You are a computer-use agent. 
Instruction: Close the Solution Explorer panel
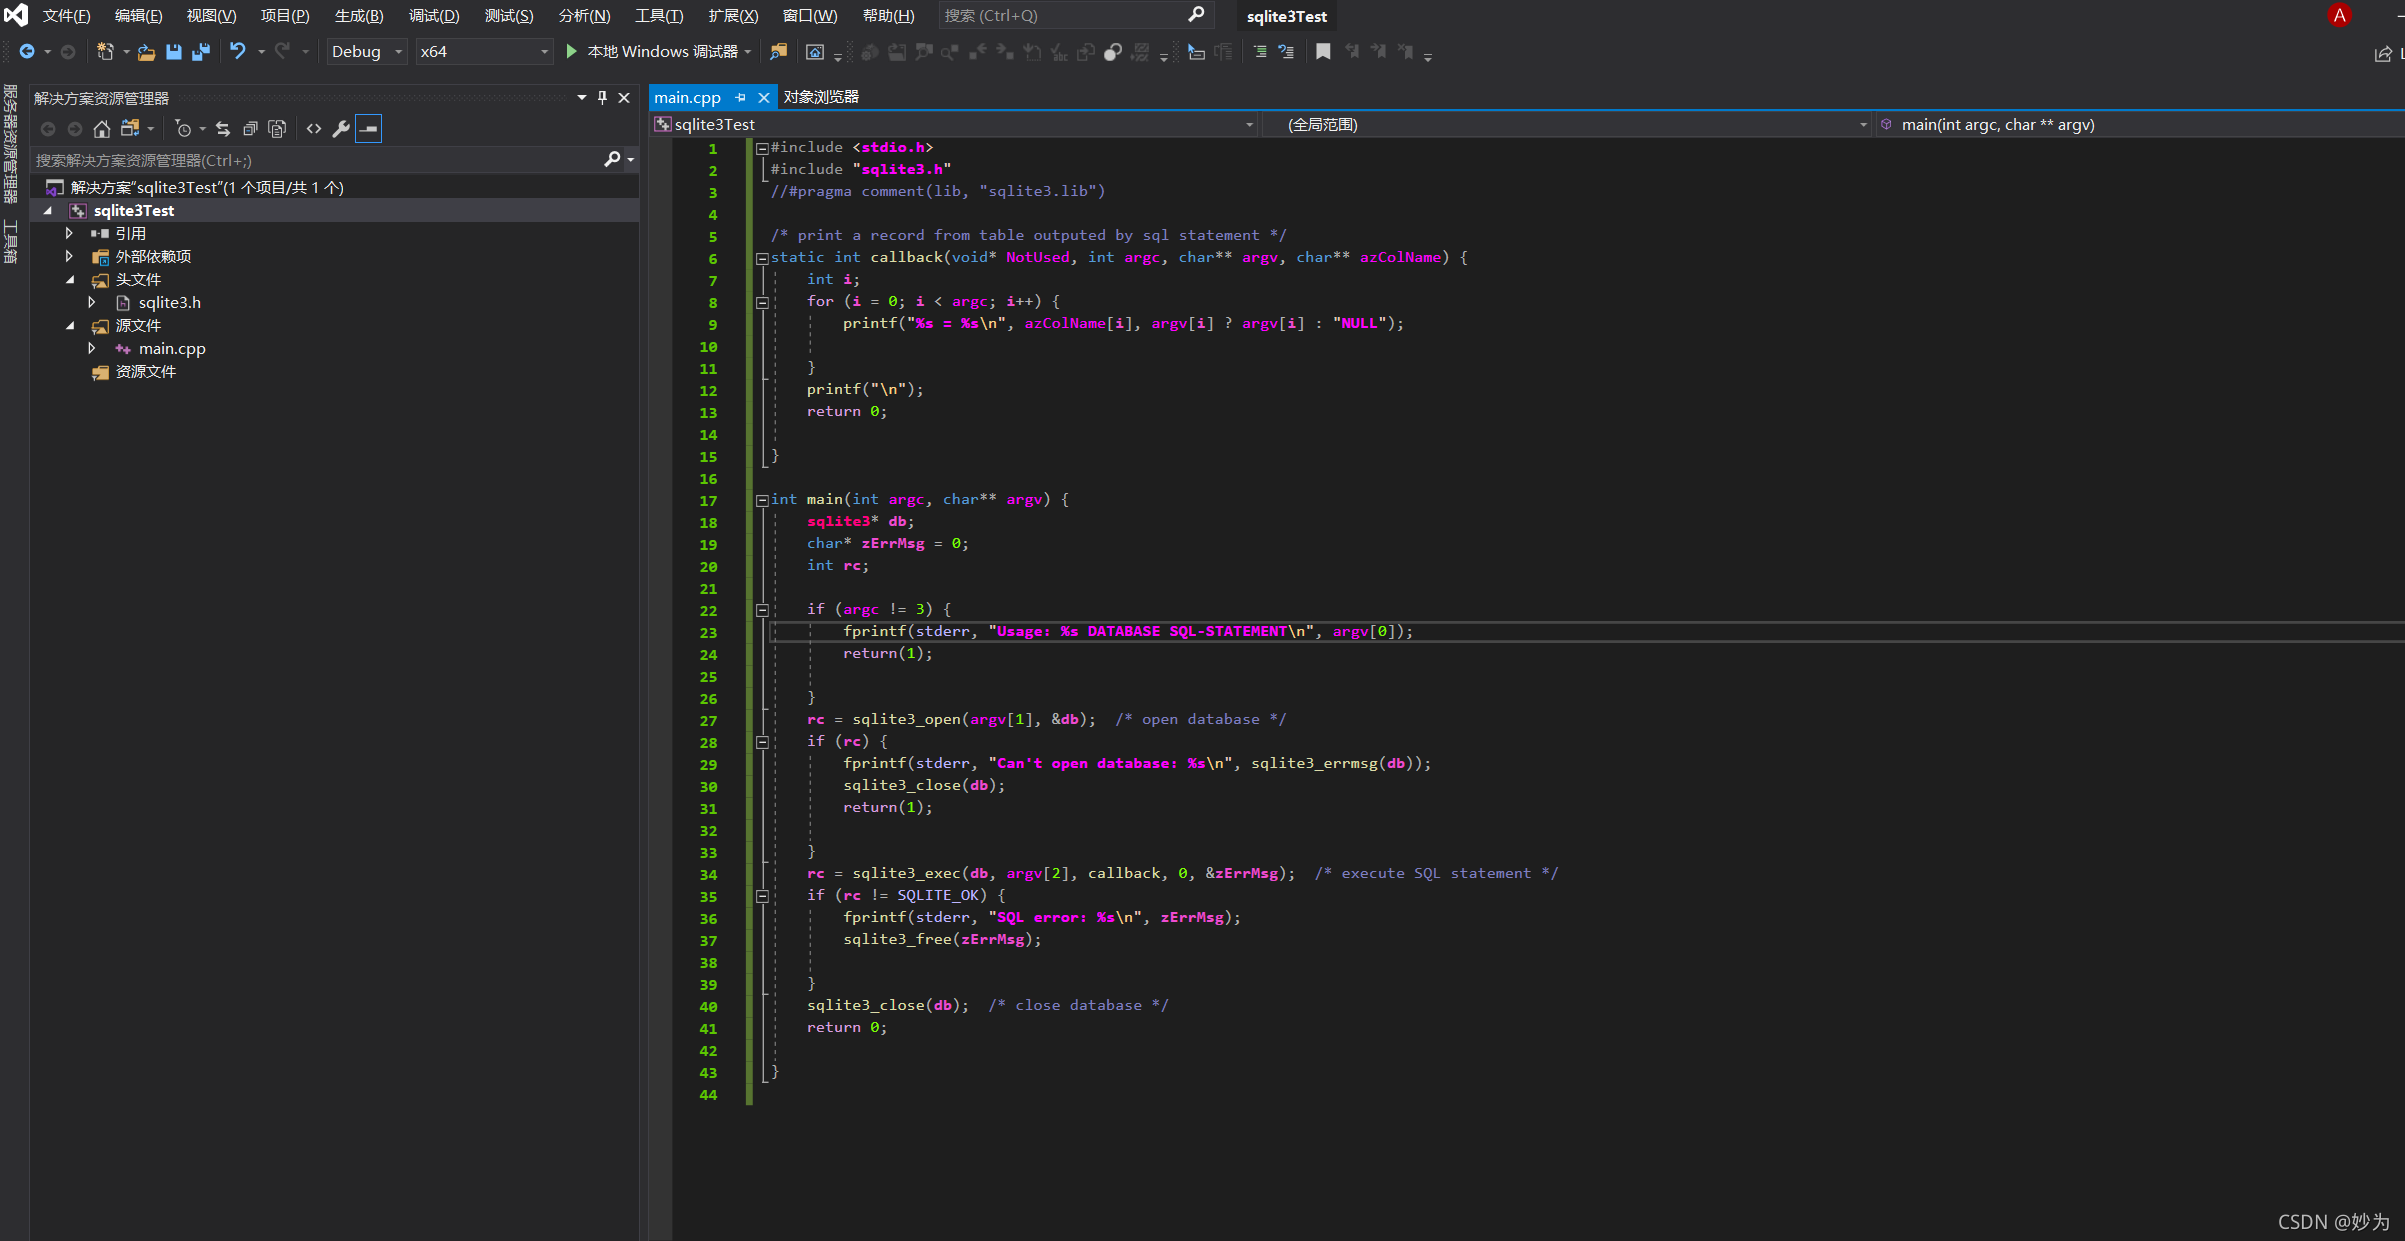[624, 98]
